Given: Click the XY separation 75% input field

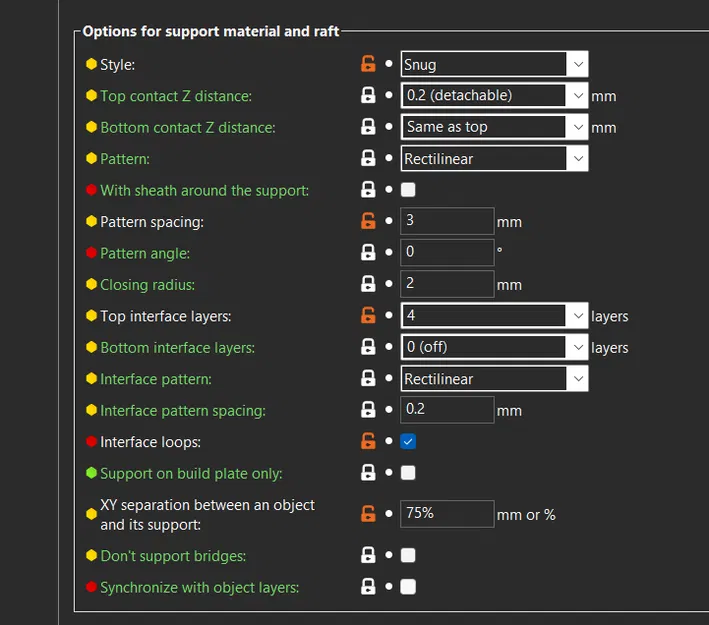Looking at the screenshot, I should (447, 514).
